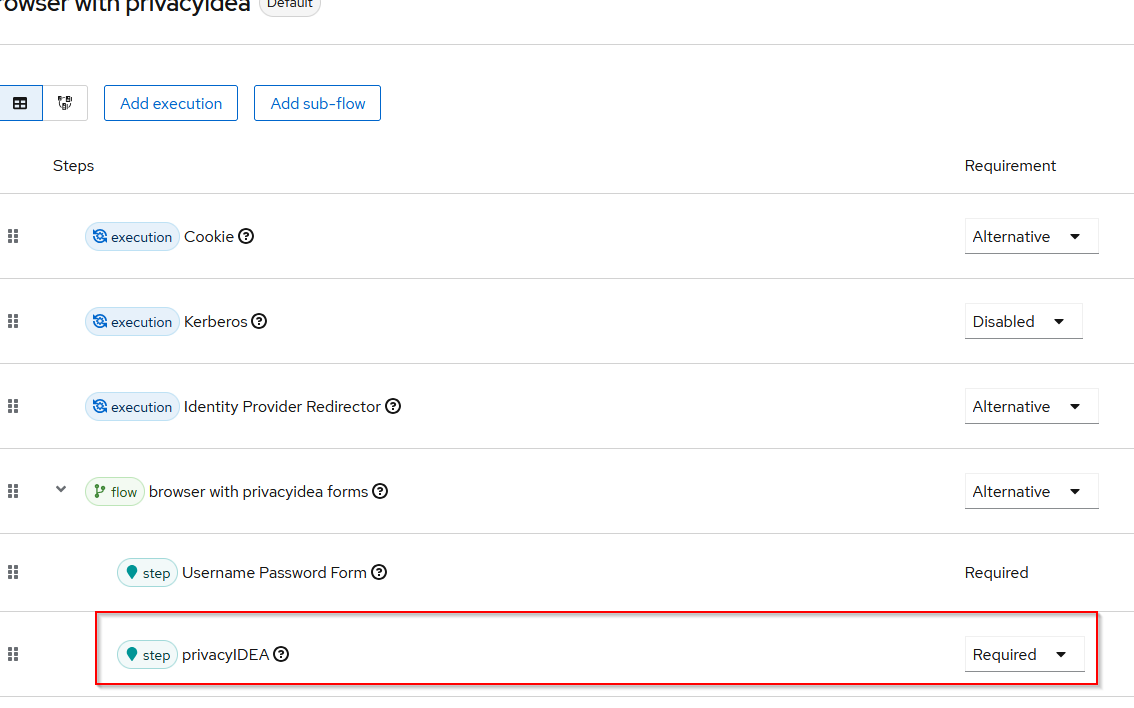
Task: Open Cookie requirement dropdown
Action: (1031, 237)
